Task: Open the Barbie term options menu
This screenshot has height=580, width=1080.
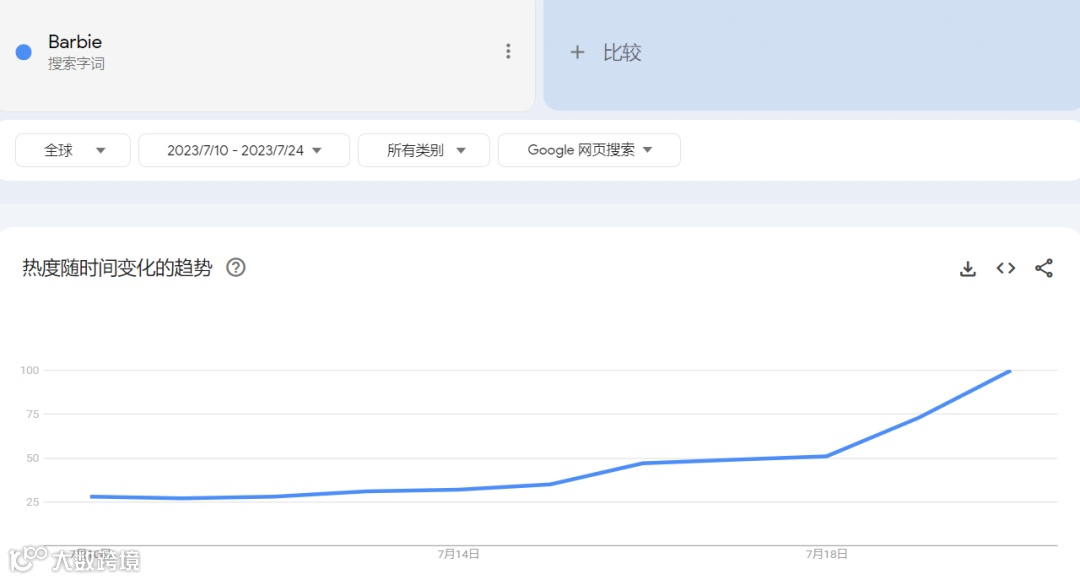Action: pos(508,52)
